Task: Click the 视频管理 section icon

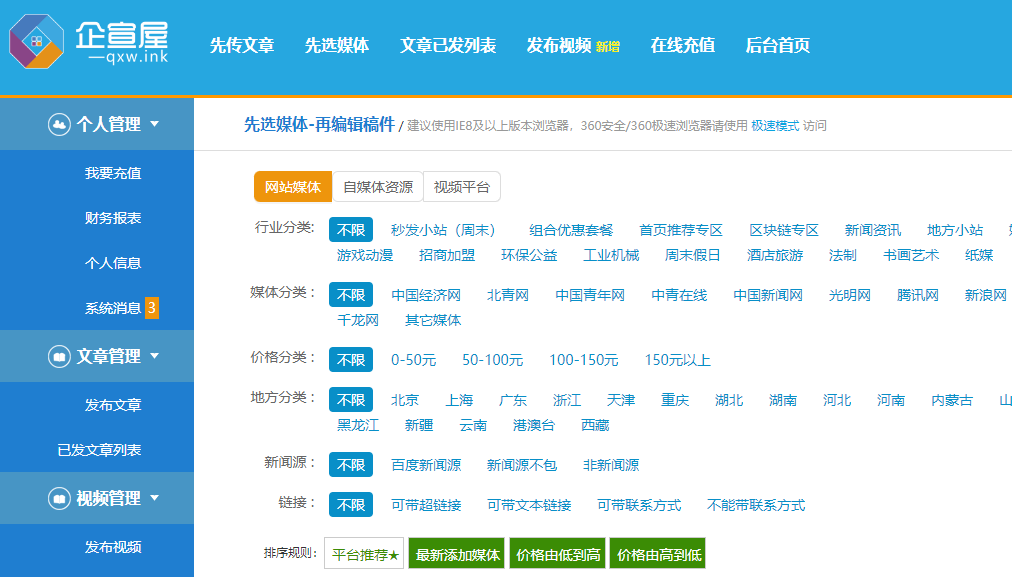Action: click(x=59, y=498)
